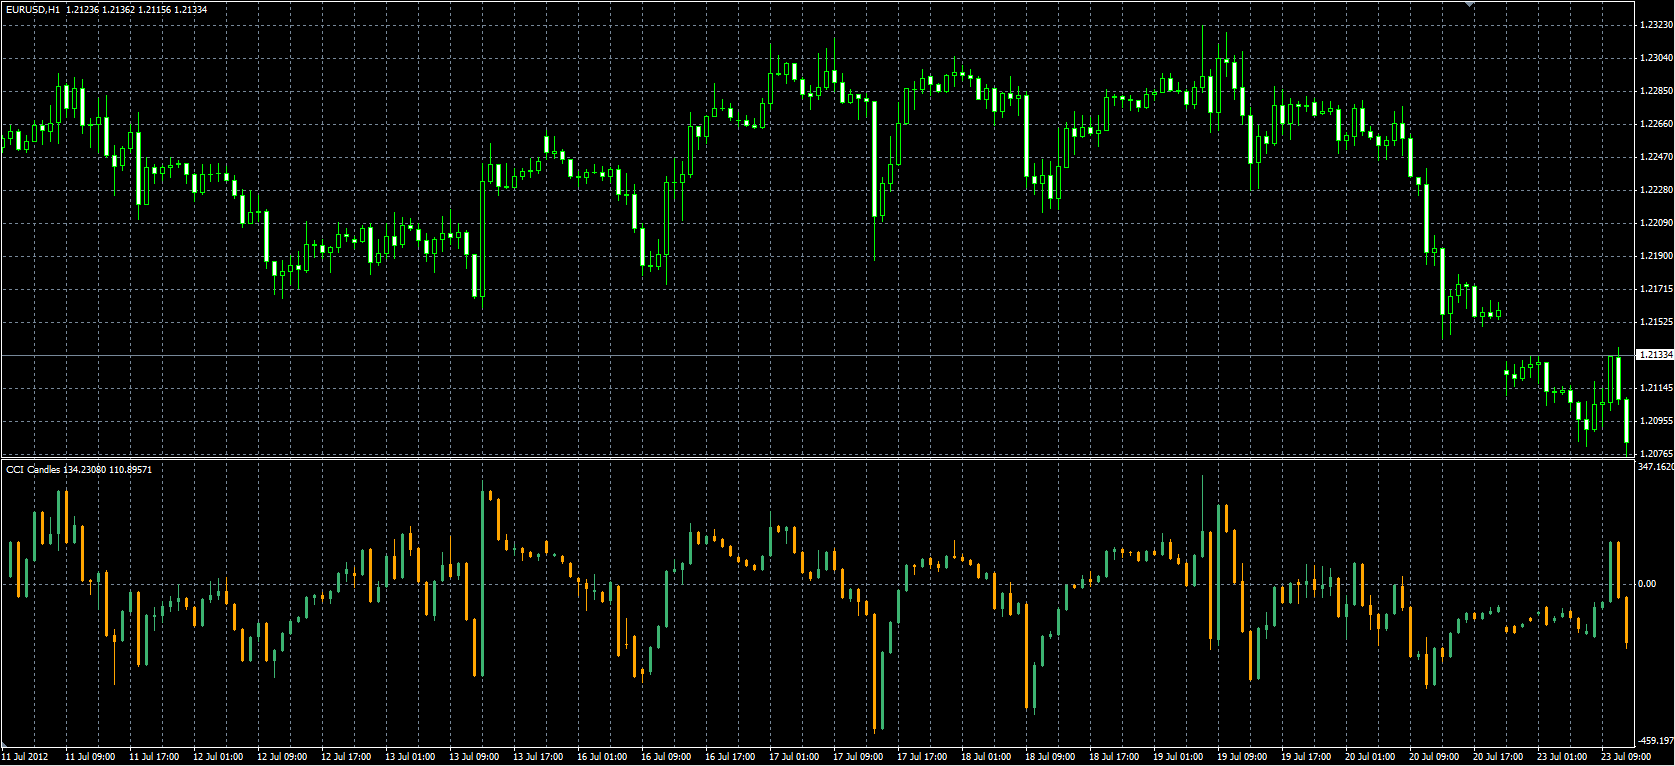Click the 13 Jul 09:00 time label
This screenshot has height=766, width=1675.
(x=474, y=757)
